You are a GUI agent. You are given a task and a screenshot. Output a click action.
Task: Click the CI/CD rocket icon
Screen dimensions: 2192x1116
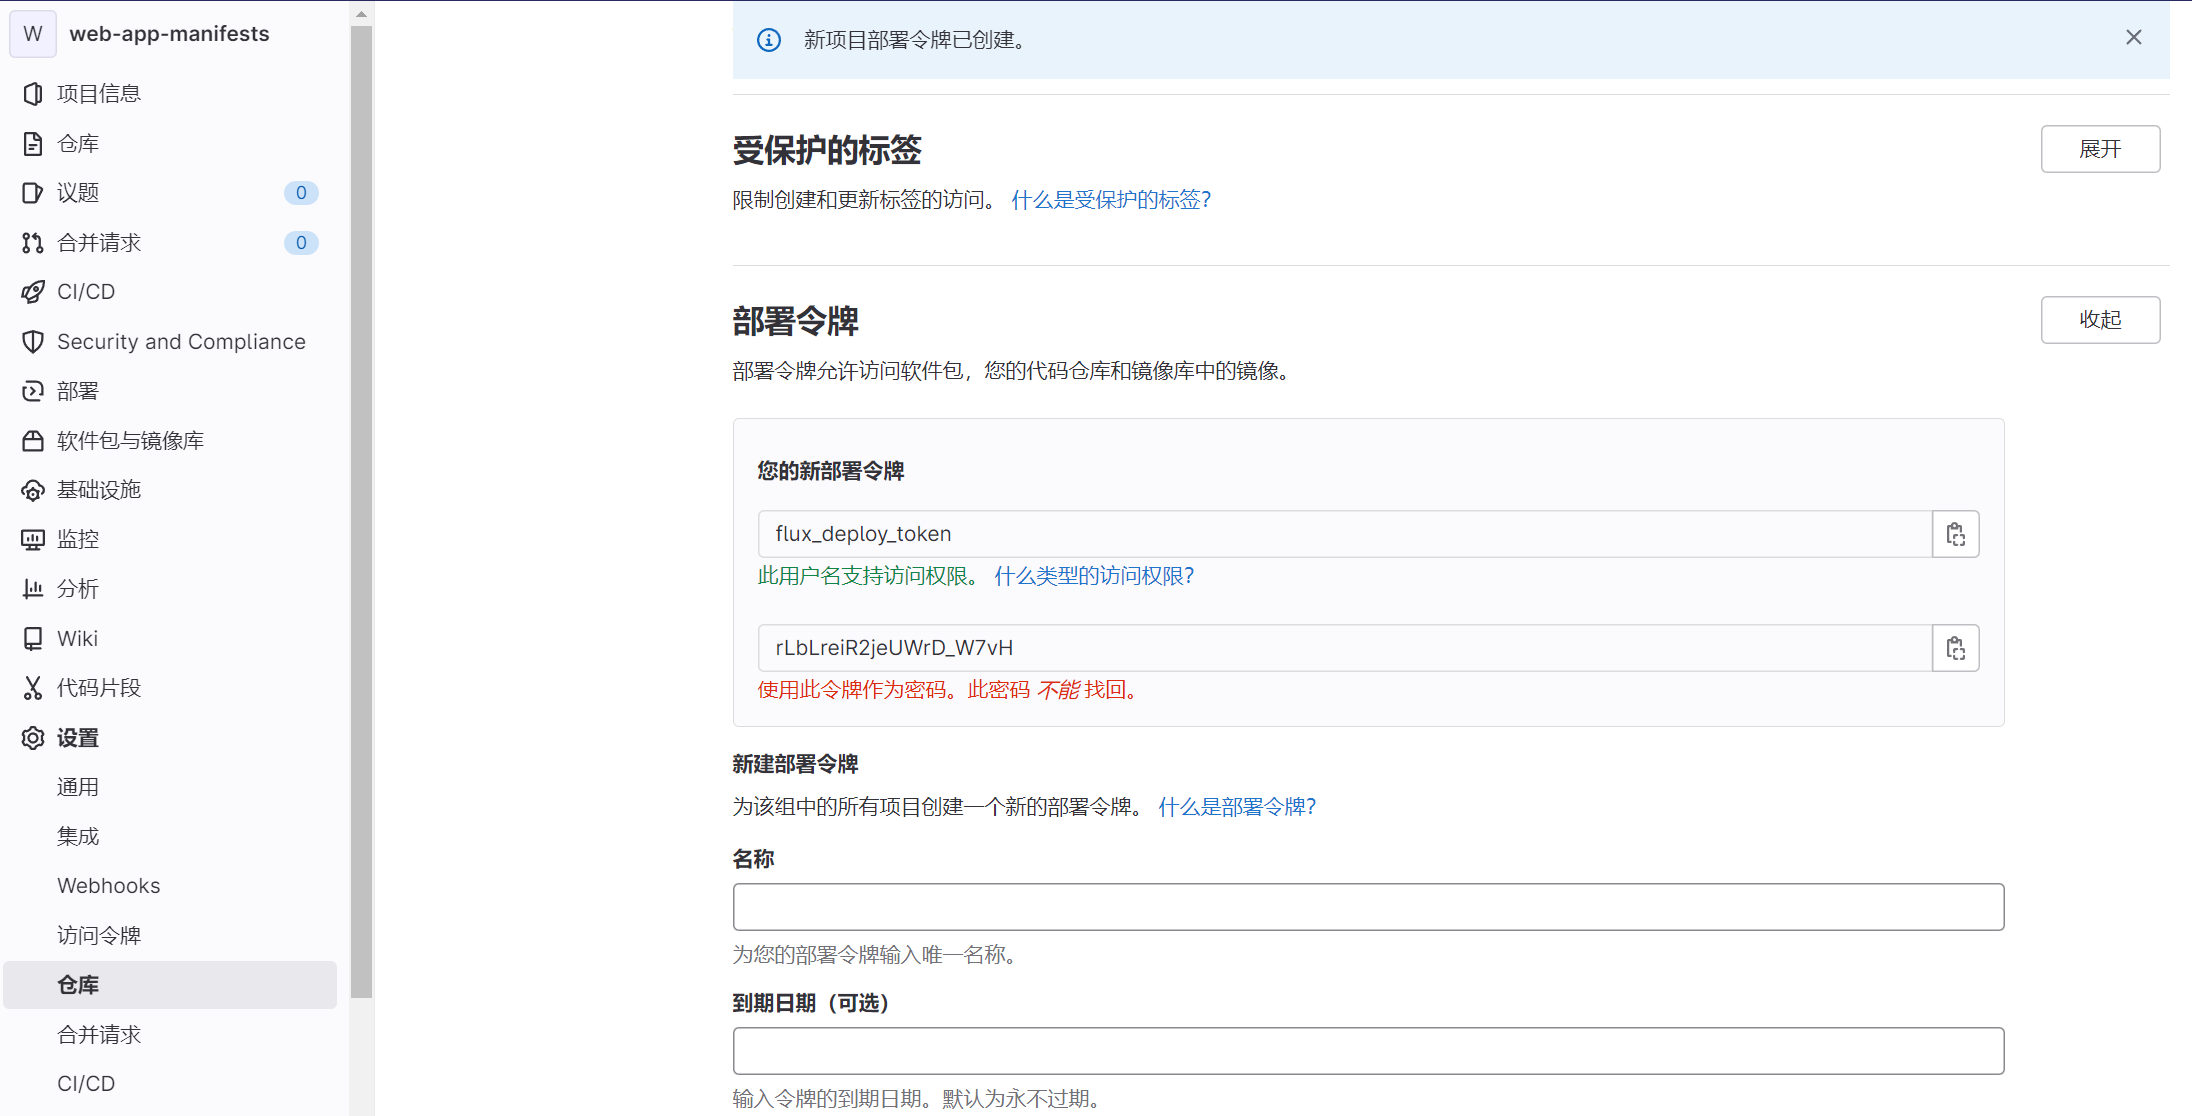33,292
